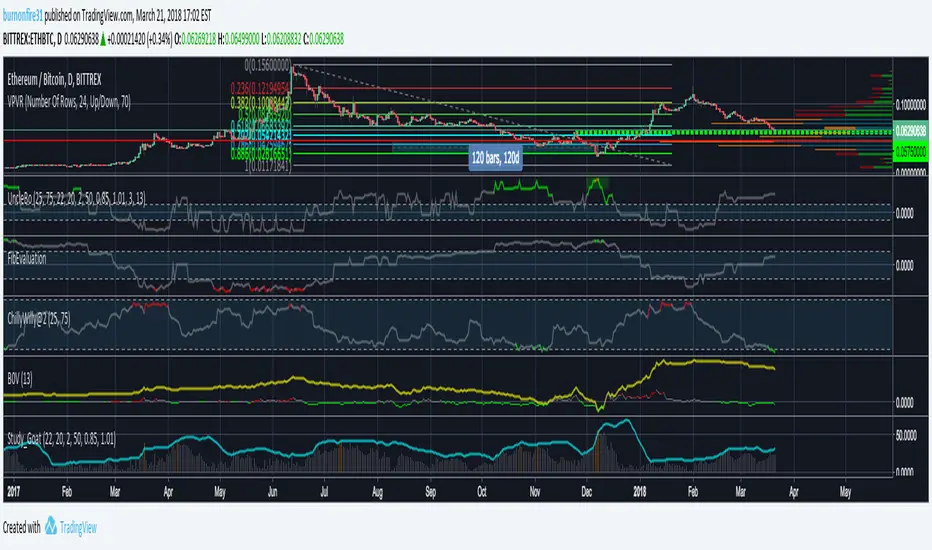Click the VPVR indicator label
932x550 pixels.
click(x=69, y=102)
